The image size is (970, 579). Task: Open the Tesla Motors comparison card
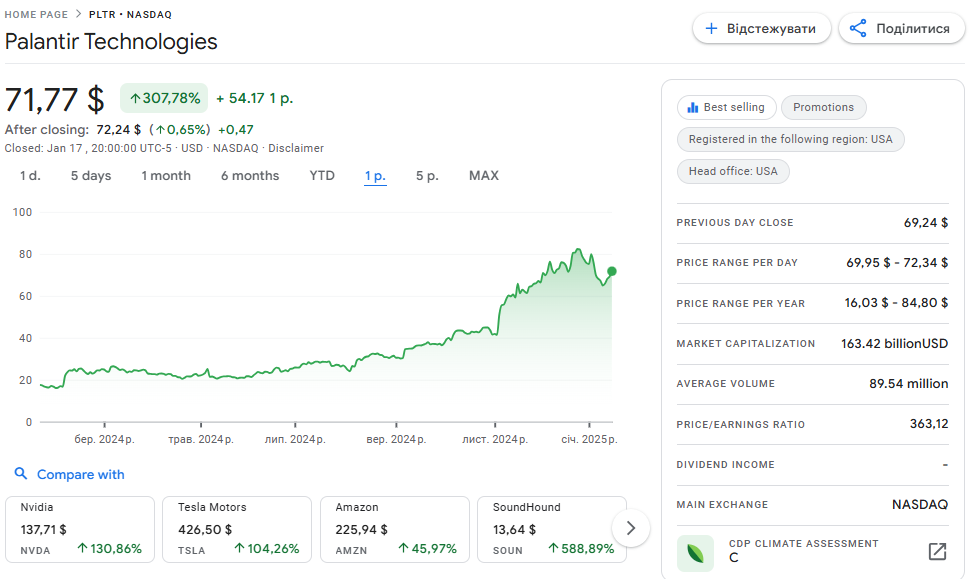(x=237, y=530)
